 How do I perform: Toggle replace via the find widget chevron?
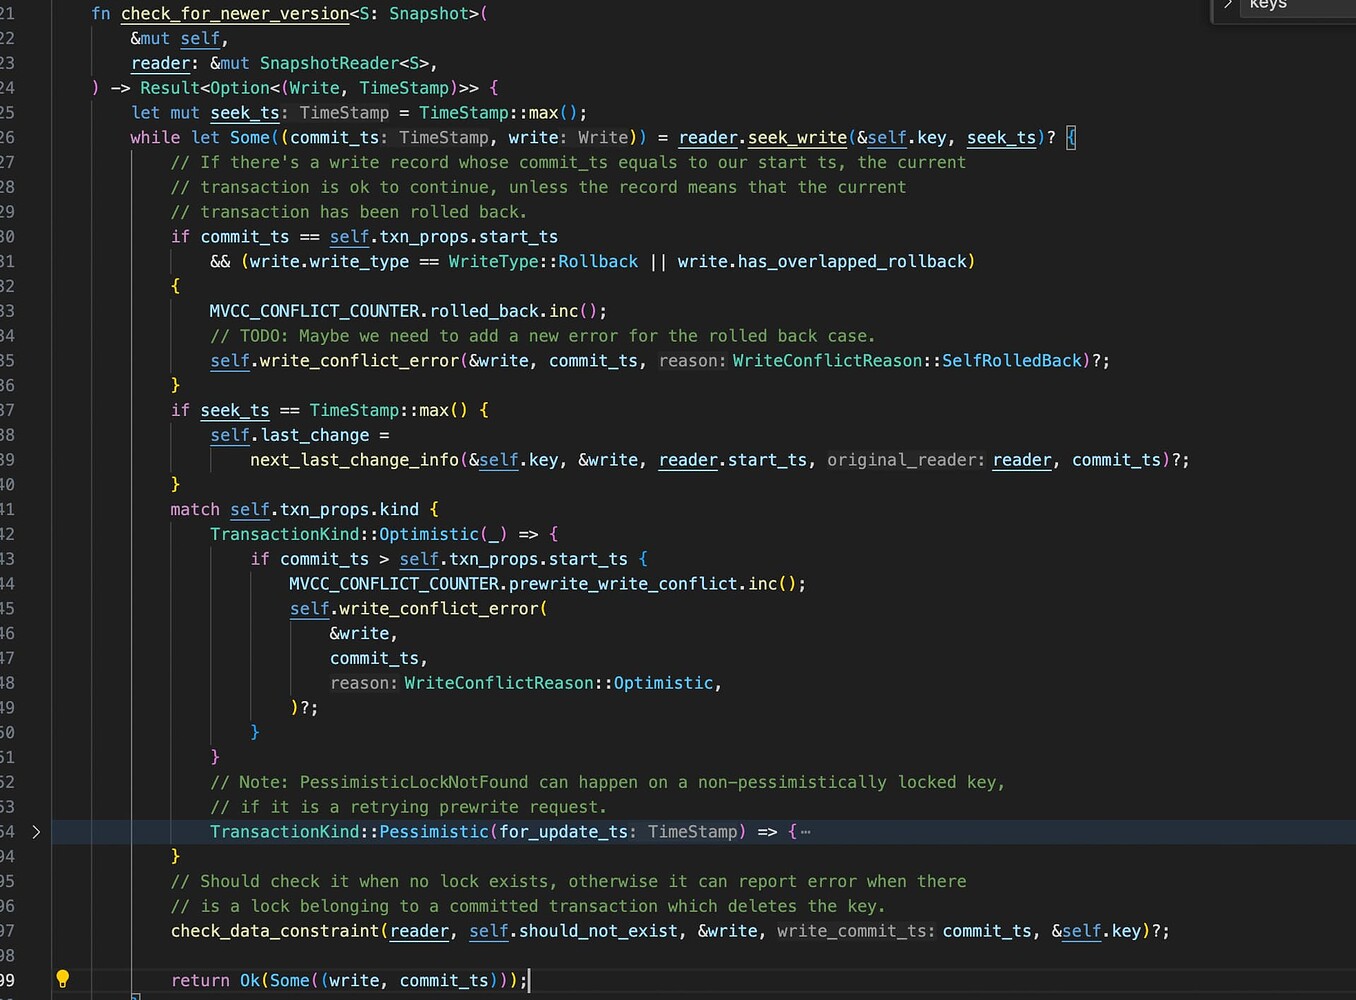click(1228, 5)
